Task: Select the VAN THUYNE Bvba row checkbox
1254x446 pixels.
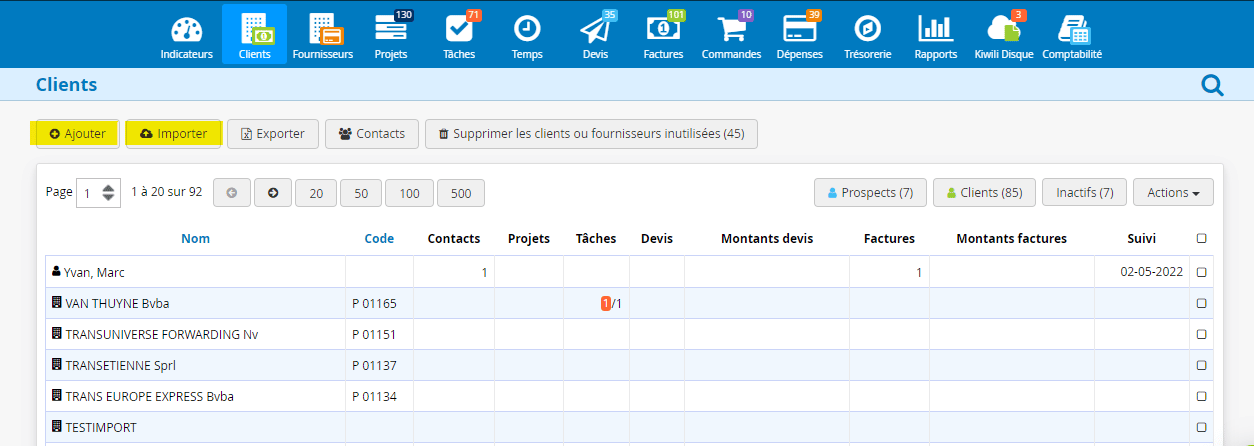Action: click(x=1201, y=303)
